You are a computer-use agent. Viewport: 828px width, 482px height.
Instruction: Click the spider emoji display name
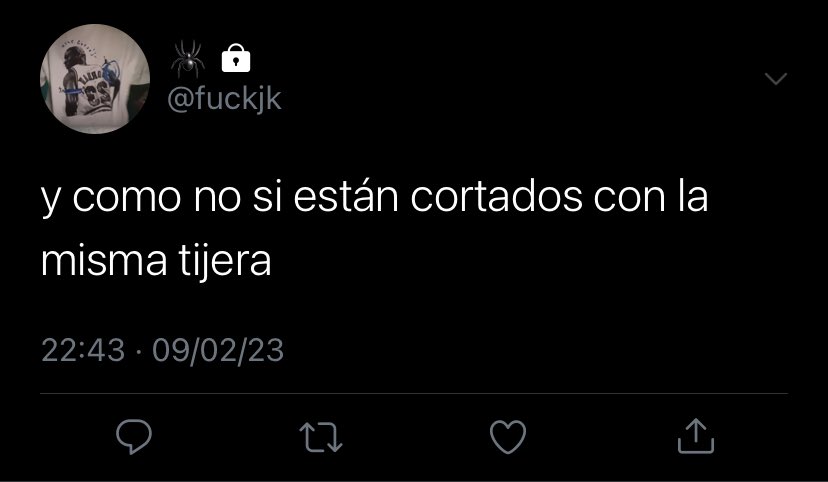tap(188, 58)
